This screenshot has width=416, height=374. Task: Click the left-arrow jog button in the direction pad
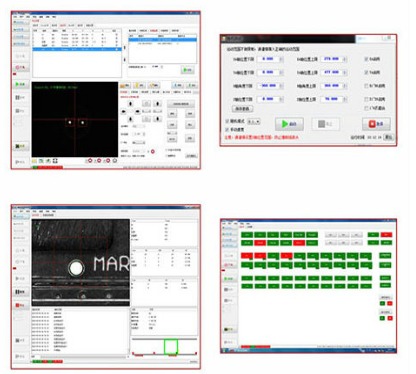pyautogui.click(x=124, y=111)
